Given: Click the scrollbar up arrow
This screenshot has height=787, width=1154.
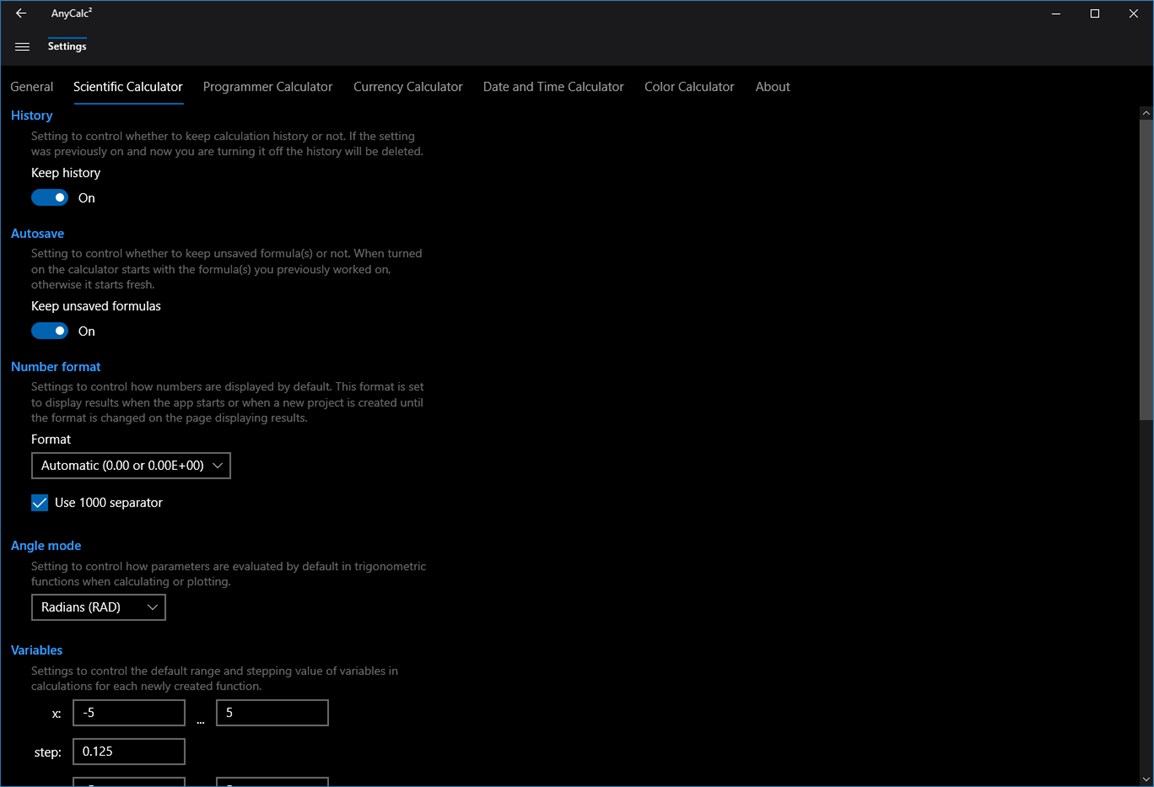Looking at the screenshot, I should (x=1146, y=112).
